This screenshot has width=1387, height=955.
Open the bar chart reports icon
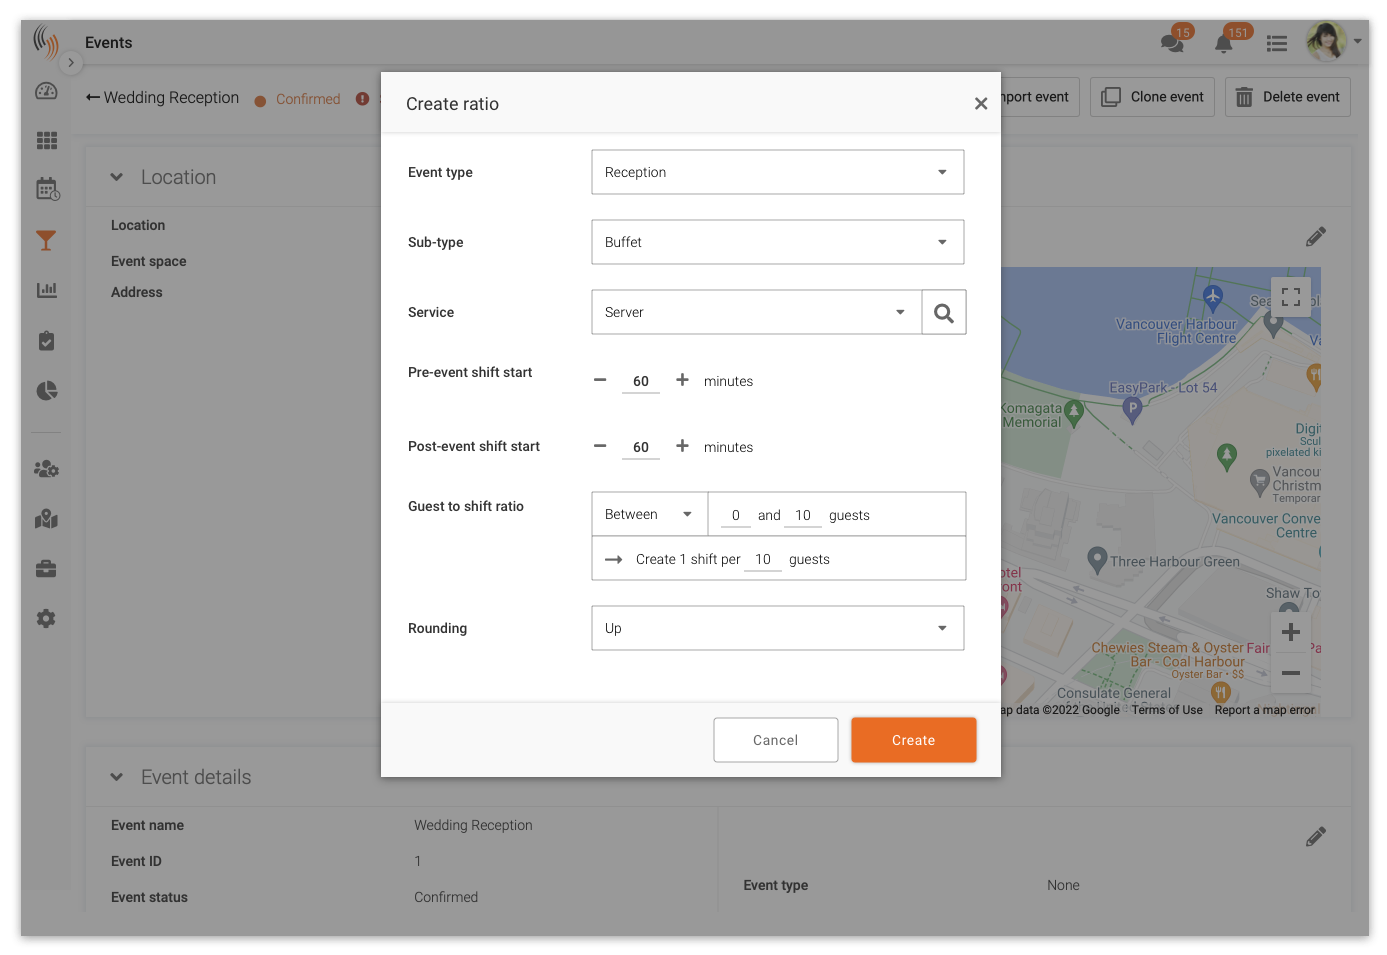(x=46, y=290)
